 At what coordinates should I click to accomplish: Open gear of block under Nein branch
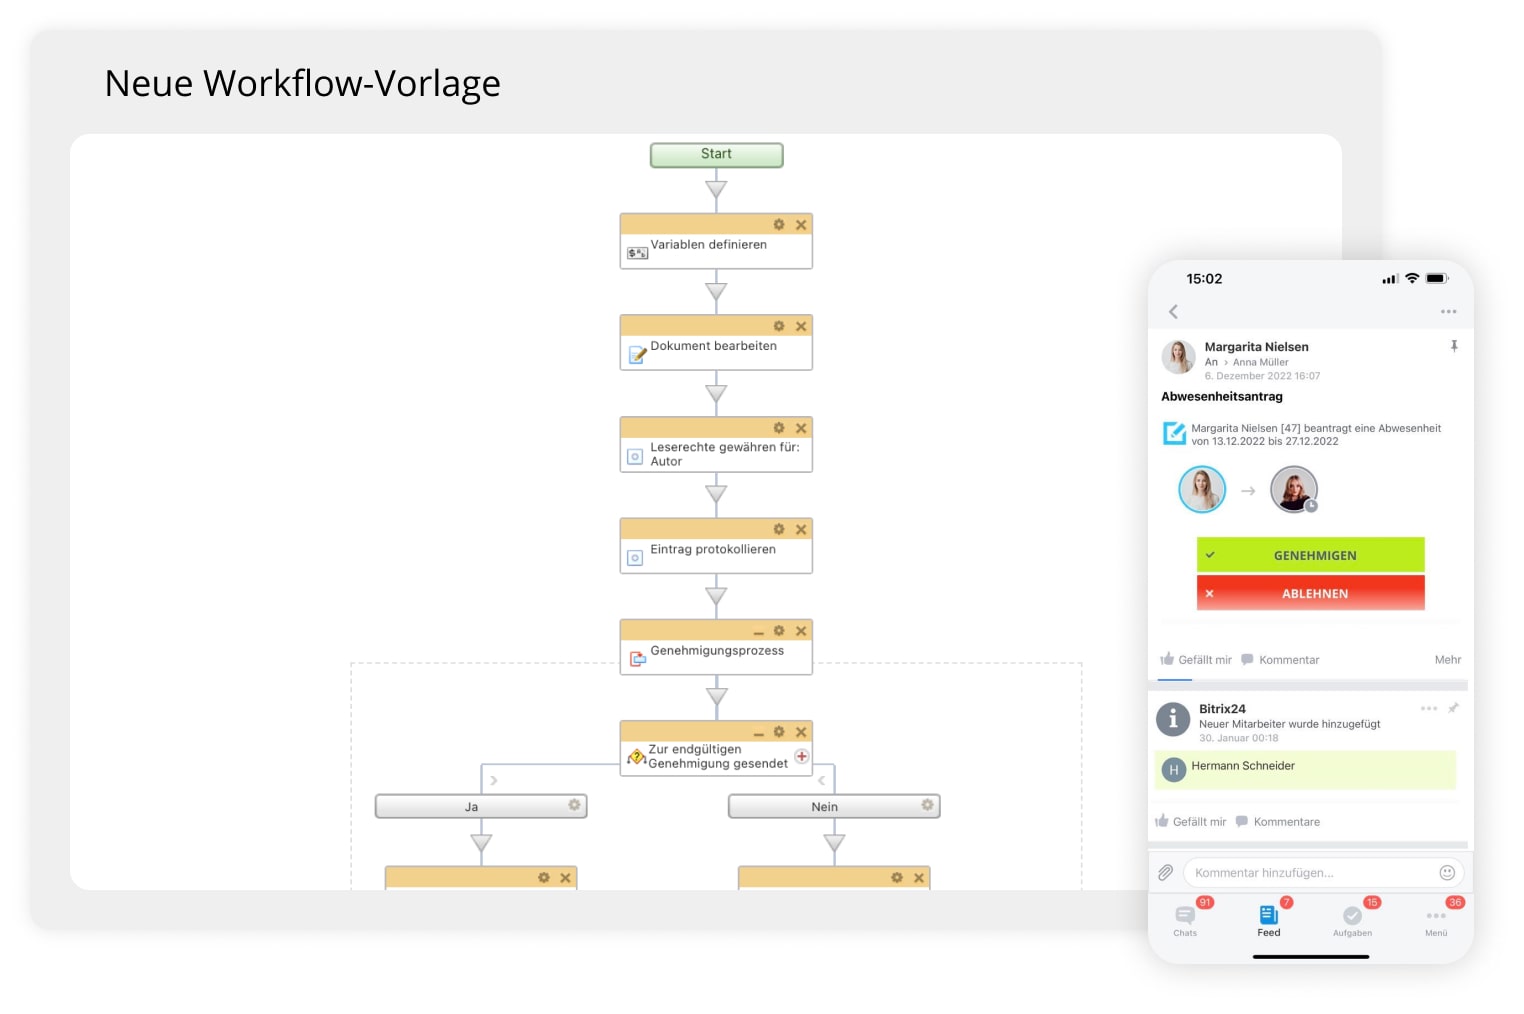coord(897,877)
